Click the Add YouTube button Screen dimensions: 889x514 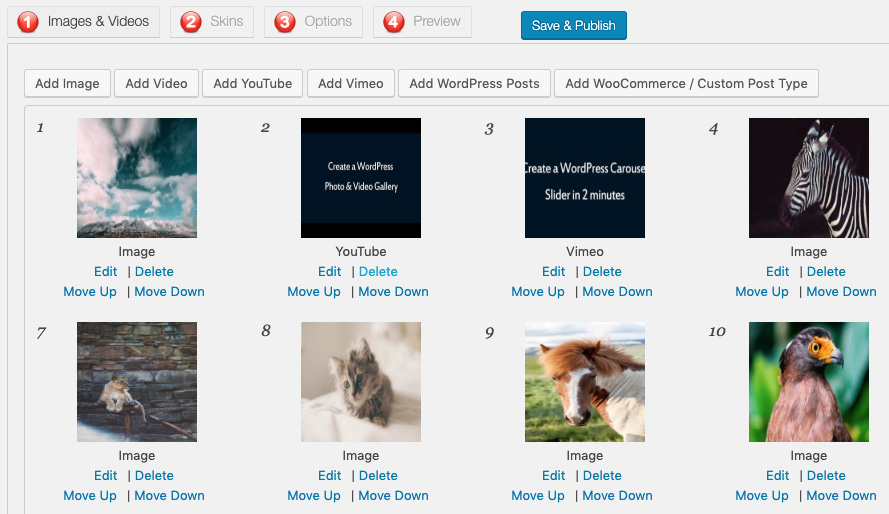[x=252, y=83]
